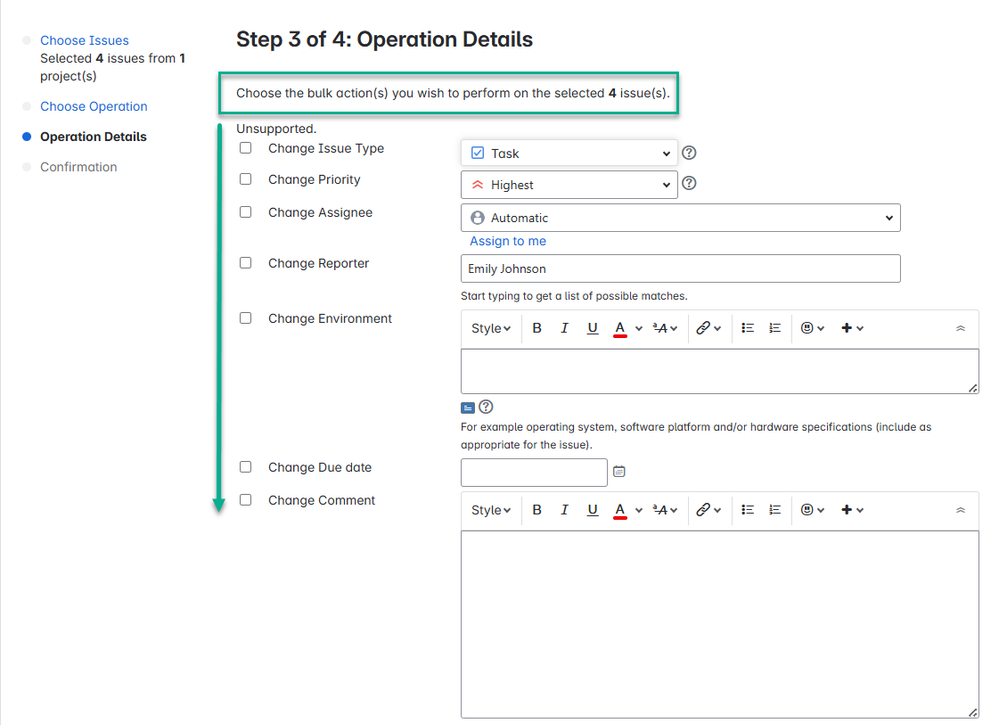Click the 'Change Reporter' label text
This screenshot has height=725, width=999.
[319, 263]
